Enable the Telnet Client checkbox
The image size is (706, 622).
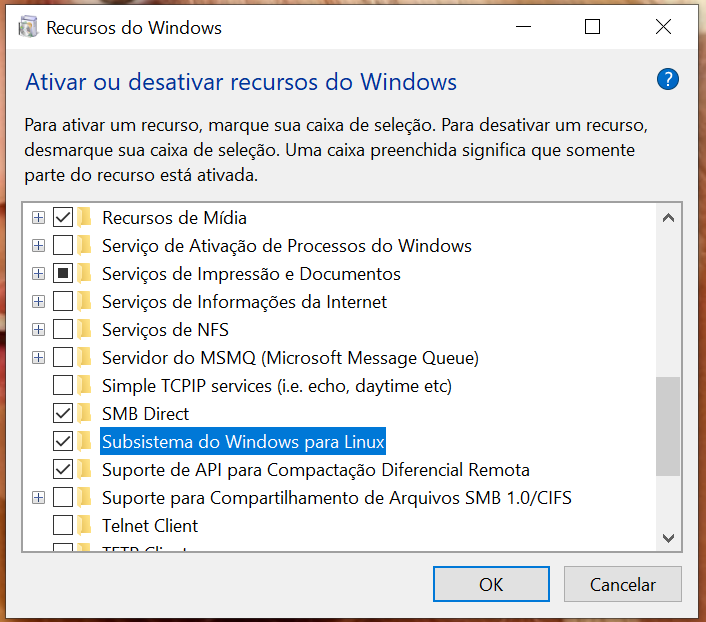coord(63,525)
